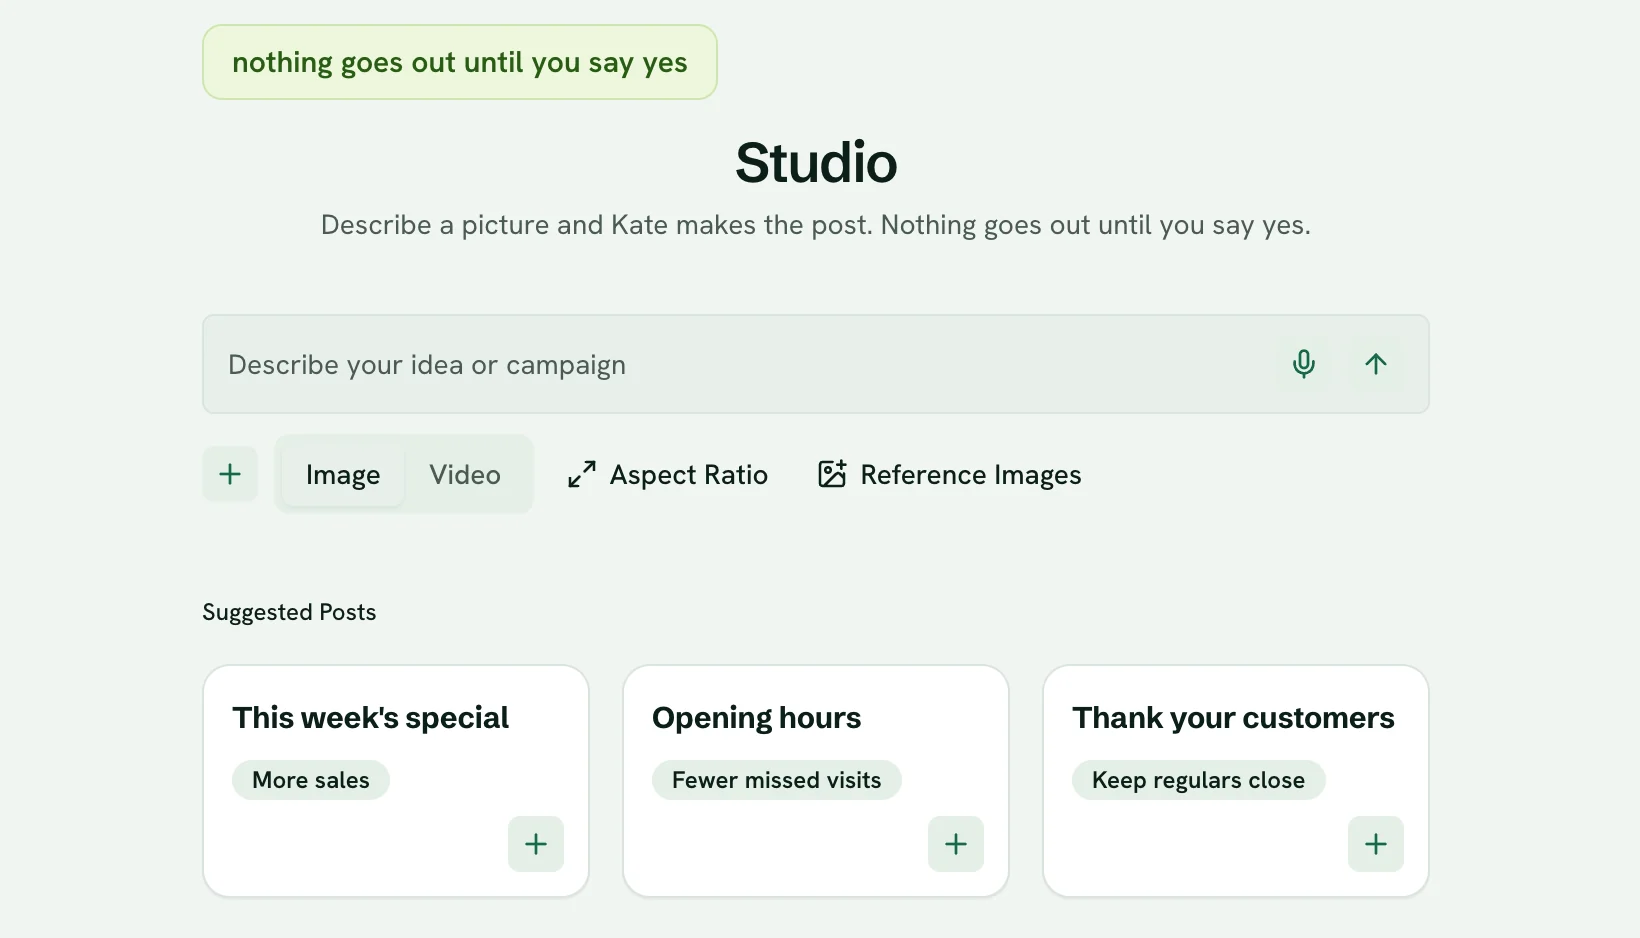Screen dimensions: 1640x938
Task: Click the microphone voice input icon
Action: pyautogui.click(x=1303, y=364)
